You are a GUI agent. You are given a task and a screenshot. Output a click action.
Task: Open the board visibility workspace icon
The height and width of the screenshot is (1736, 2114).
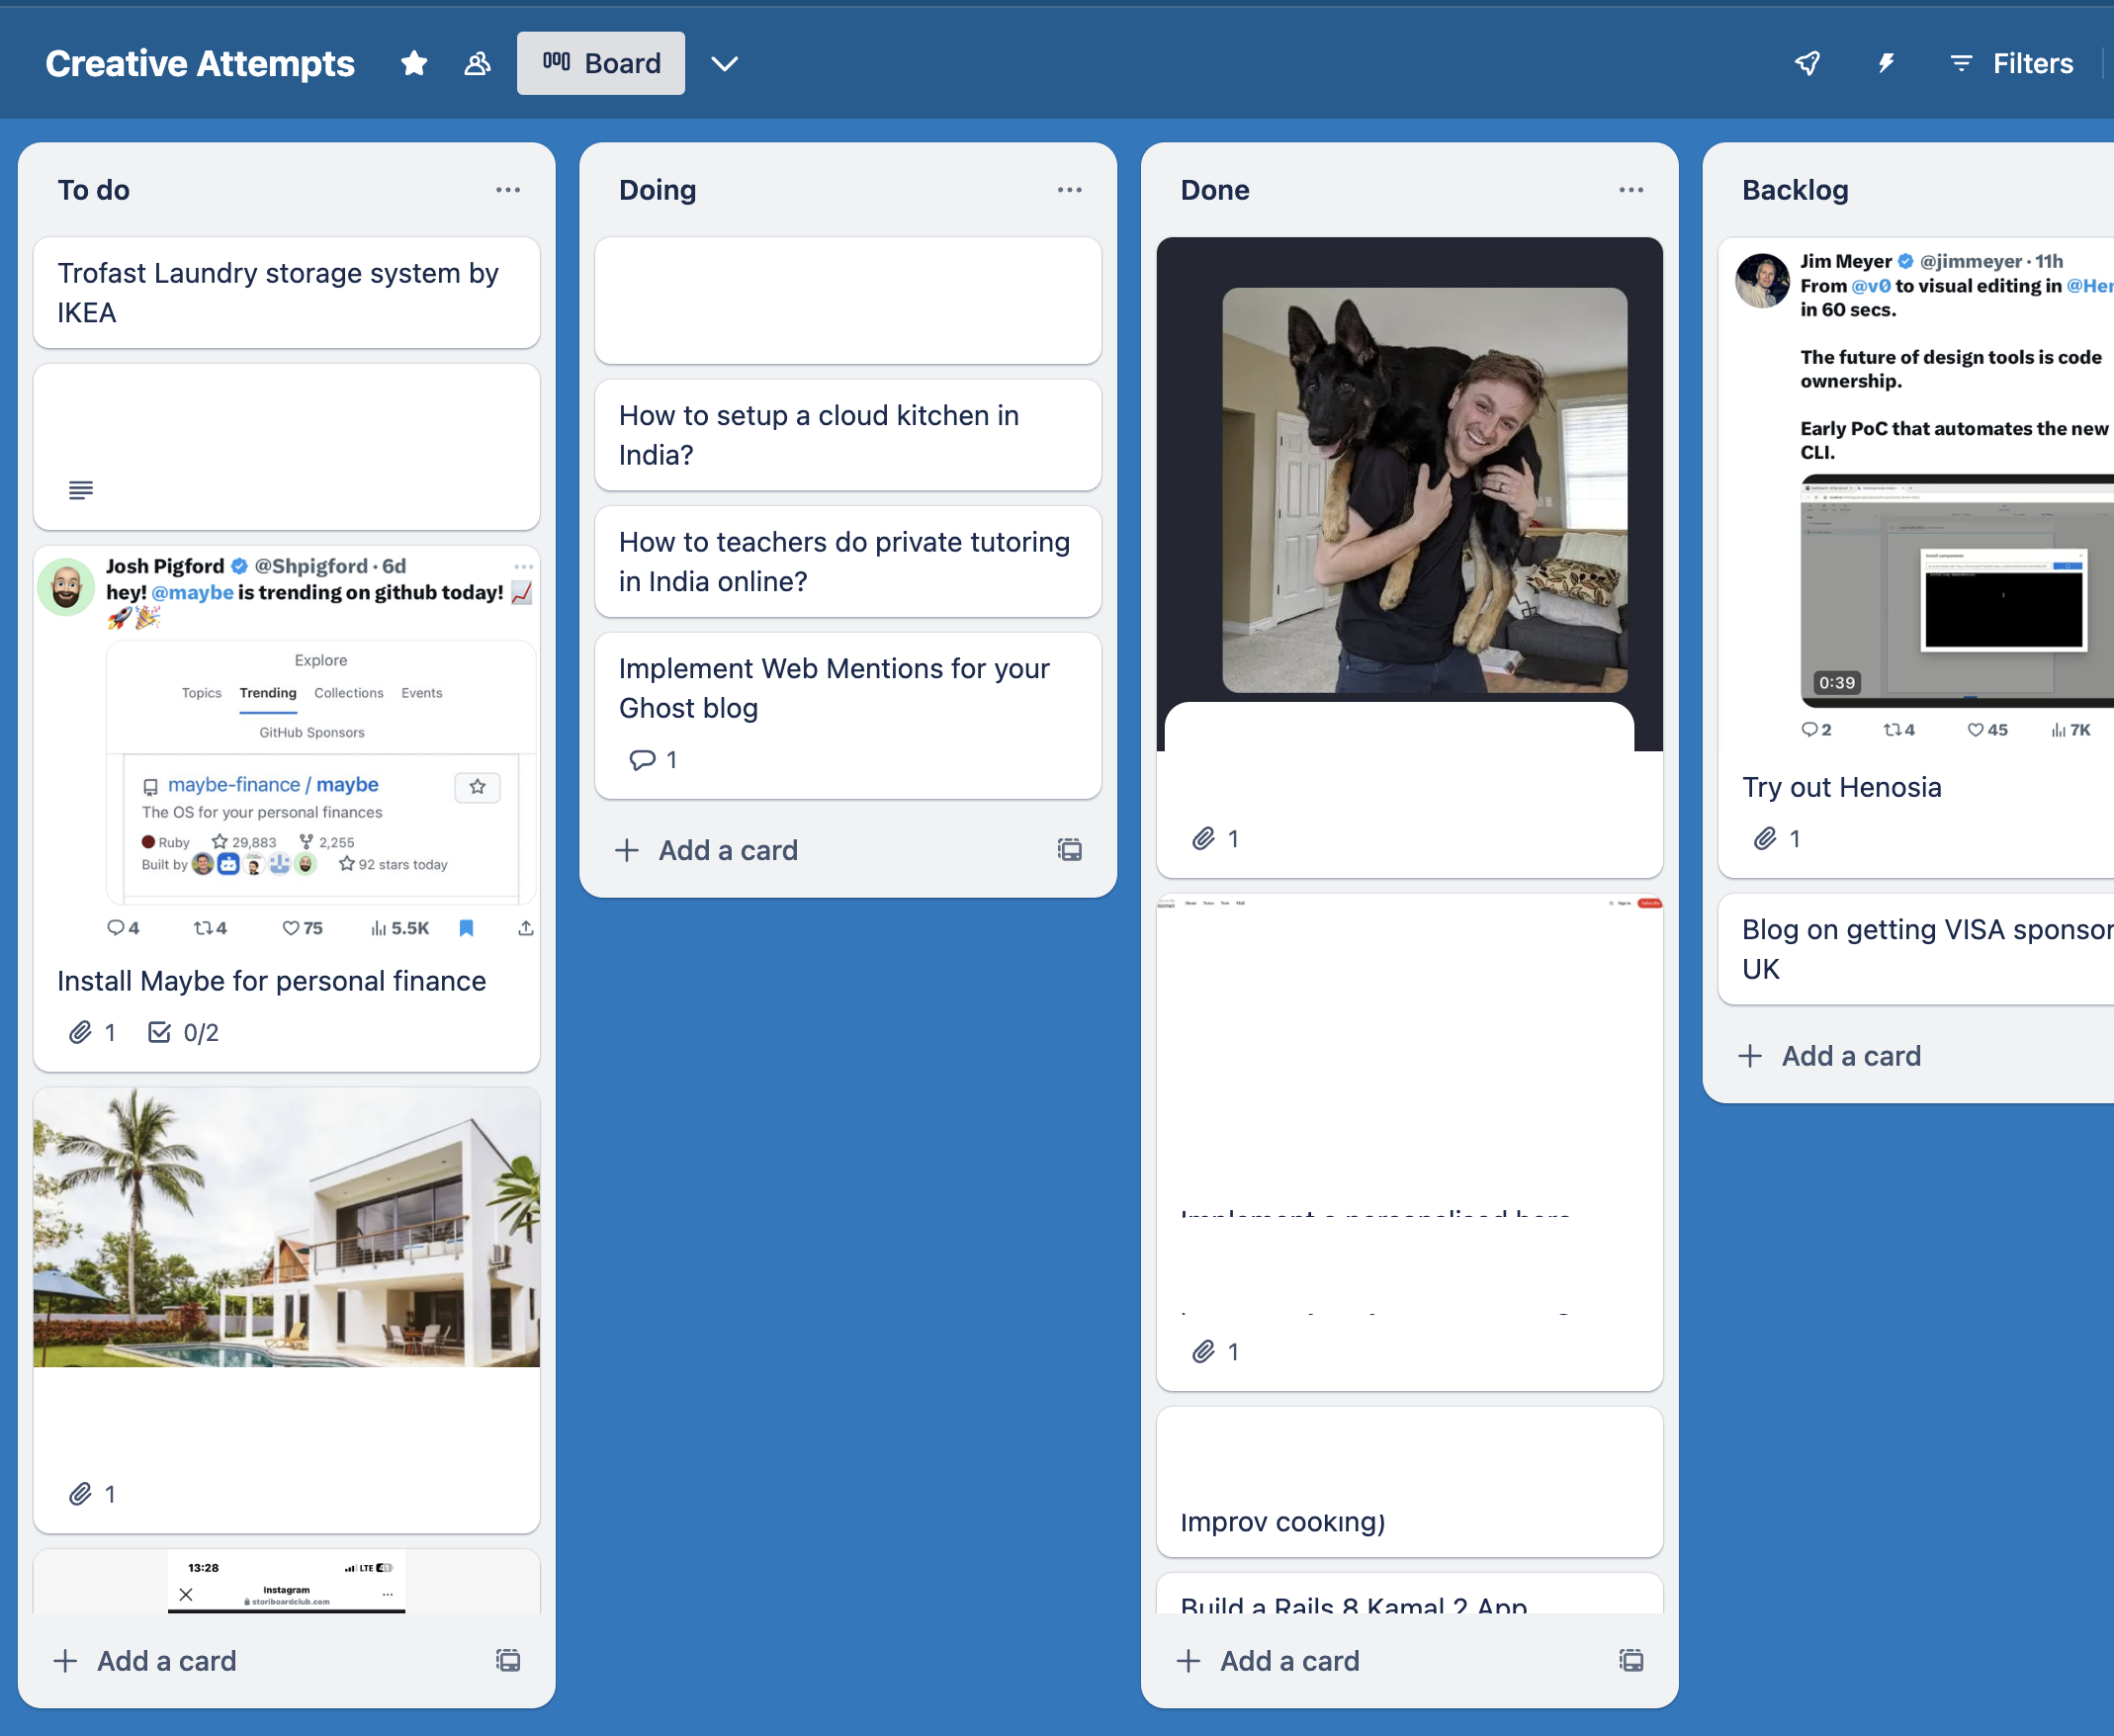click(478, 64)
